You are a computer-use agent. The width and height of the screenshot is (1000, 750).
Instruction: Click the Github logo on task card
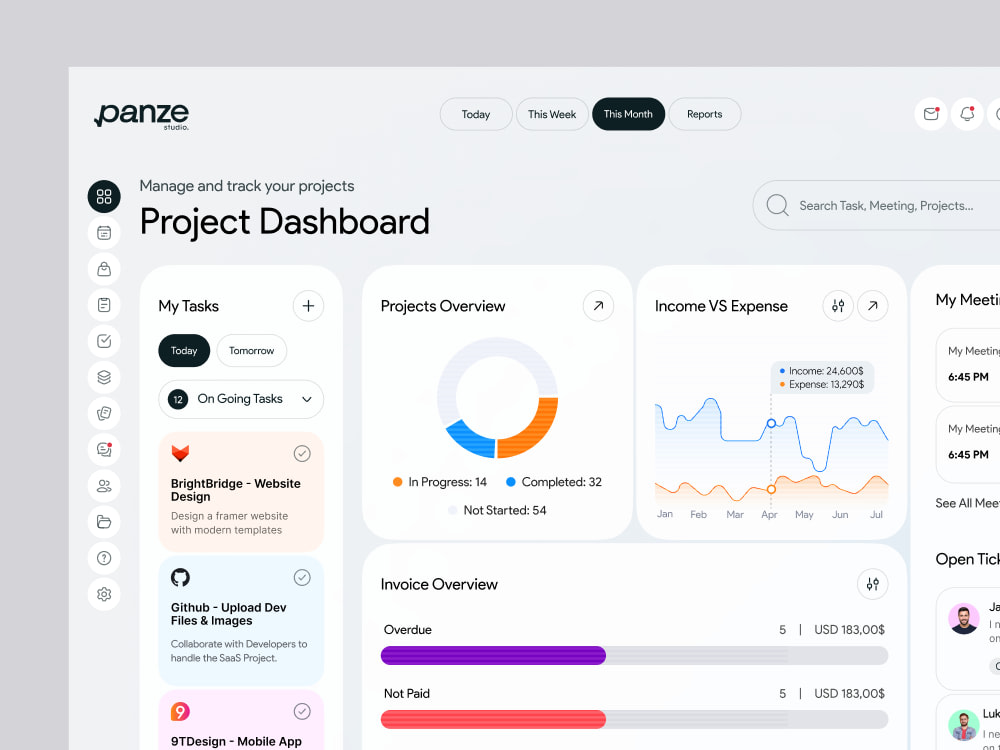180,578
